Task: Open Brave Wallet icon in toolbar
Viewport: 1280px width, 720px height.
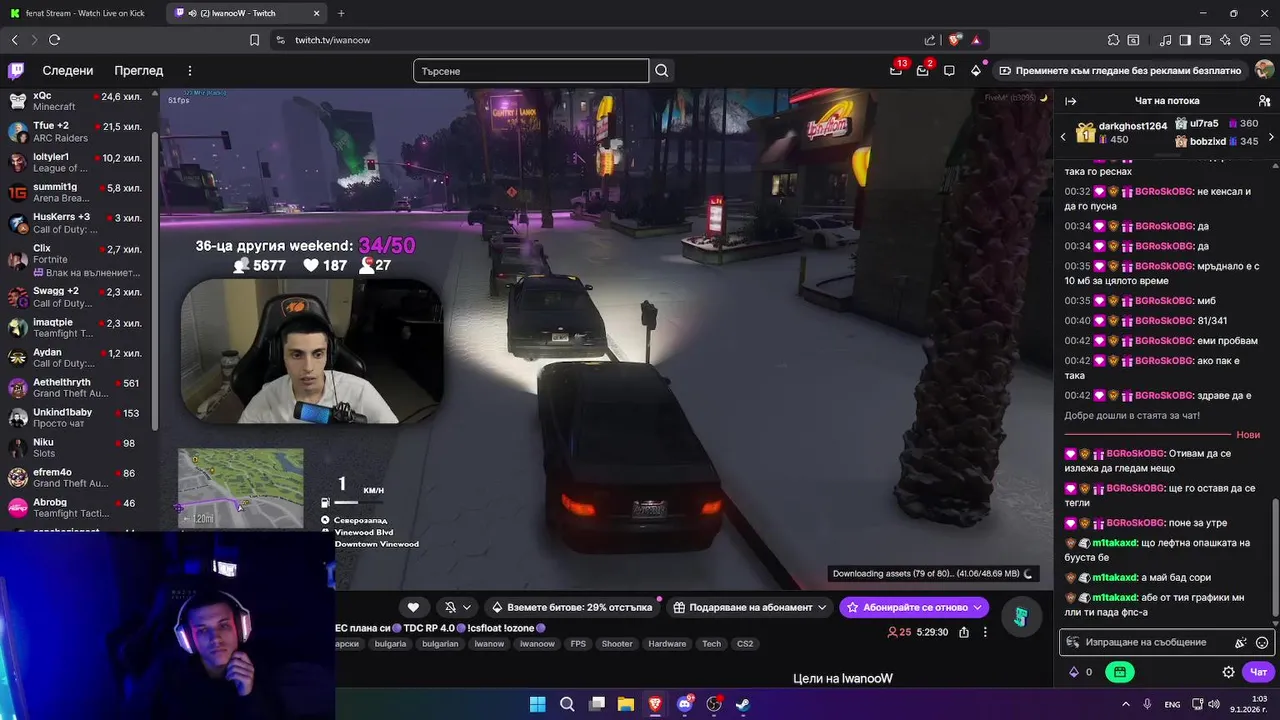Action: (1206, 40)
